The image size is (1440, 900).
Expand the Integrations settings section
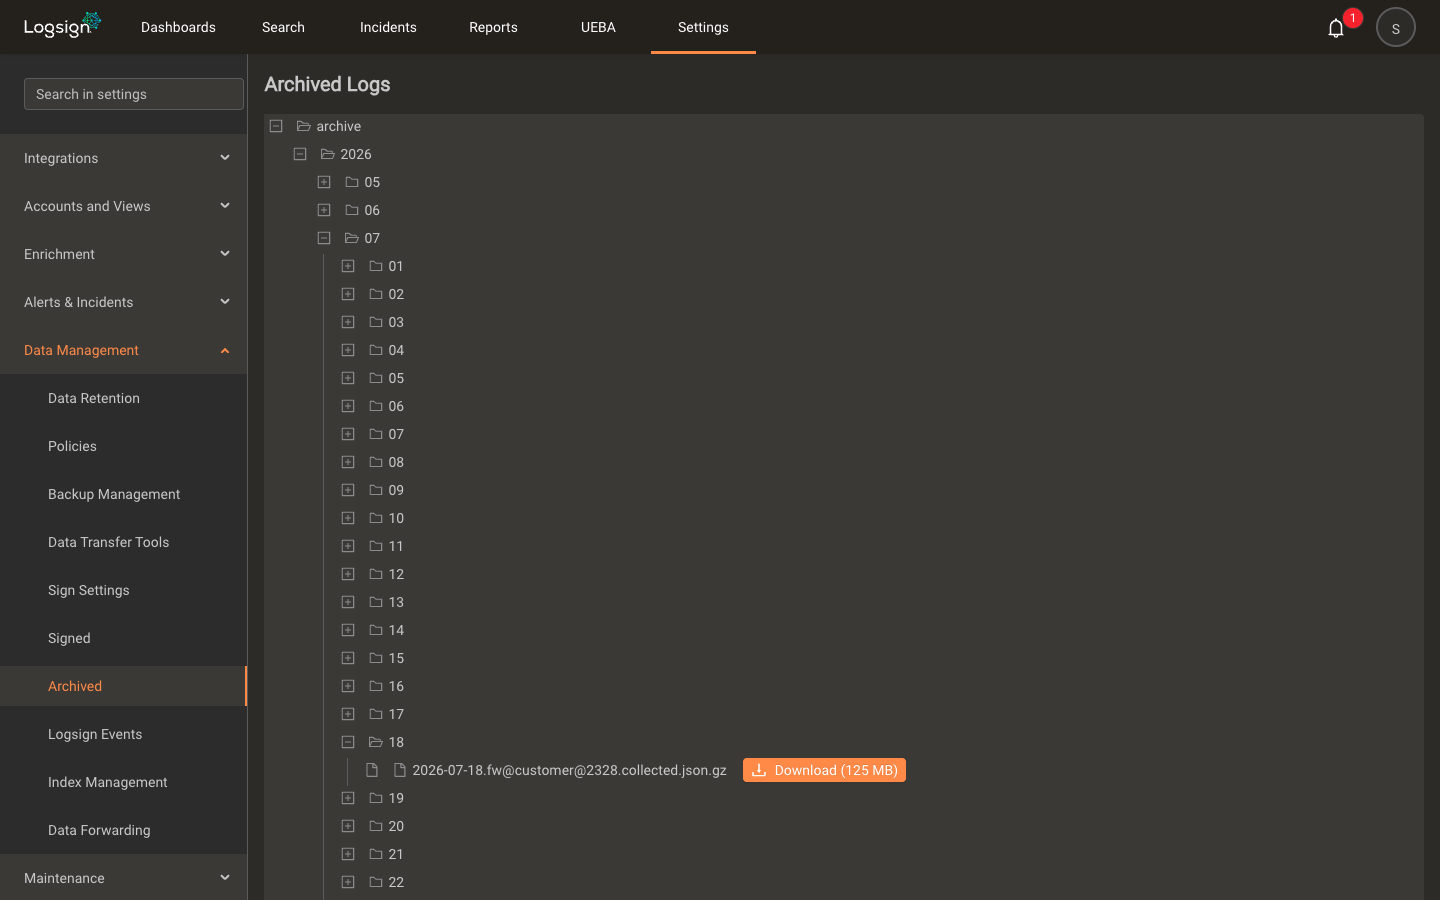(124, 158)
